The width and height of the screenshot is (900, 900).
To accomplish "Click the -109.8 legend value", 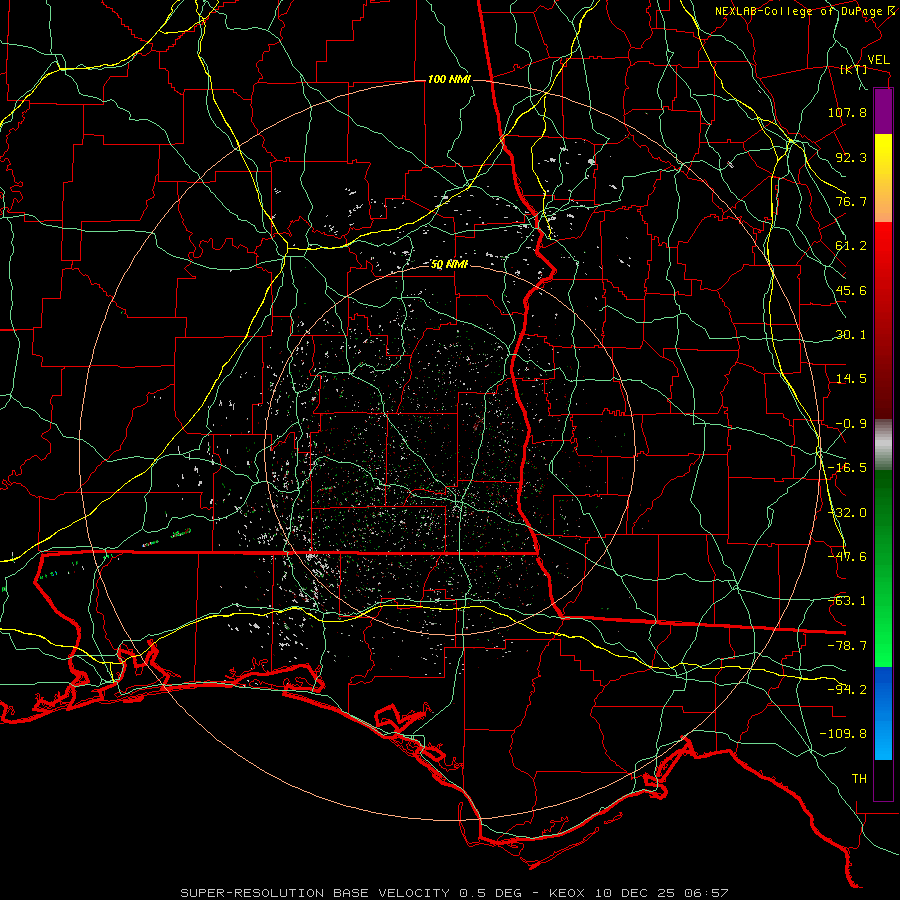I will (x=843, y=734).
